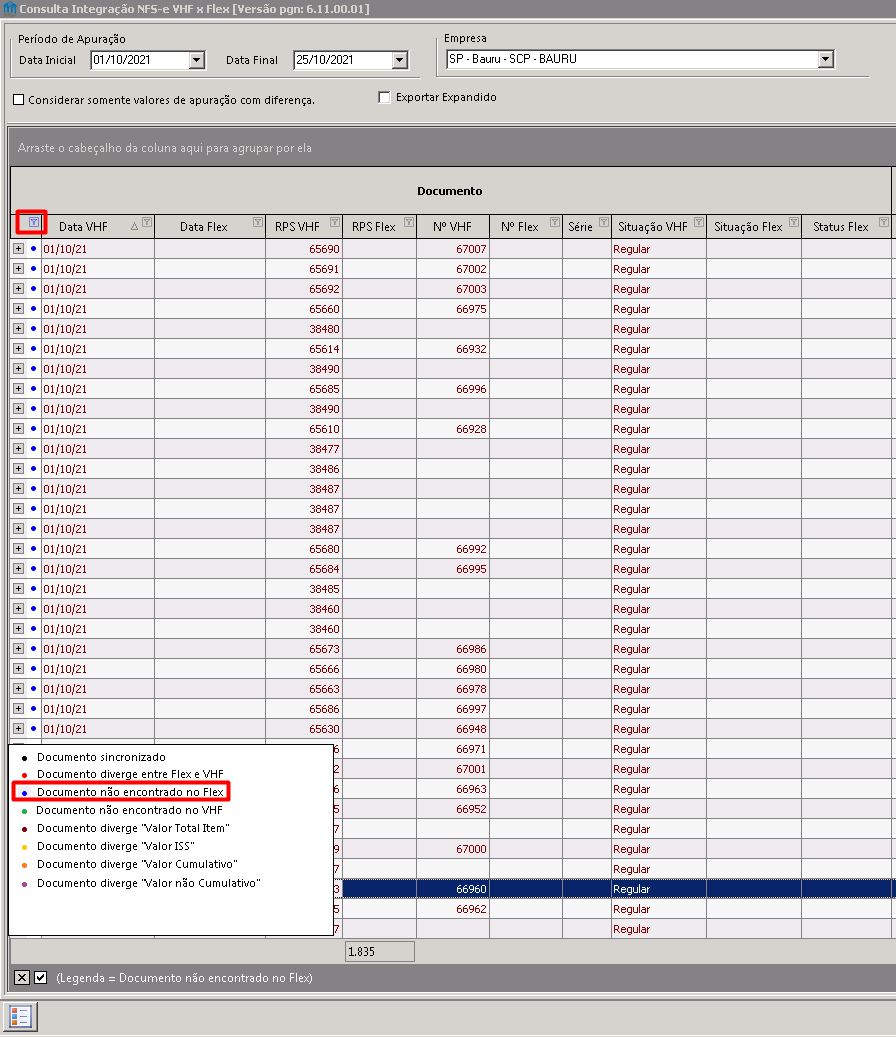This screenshot has height=1037, width=896.
Task: Sort by the Status Flex column header
Action: (840, 227)
